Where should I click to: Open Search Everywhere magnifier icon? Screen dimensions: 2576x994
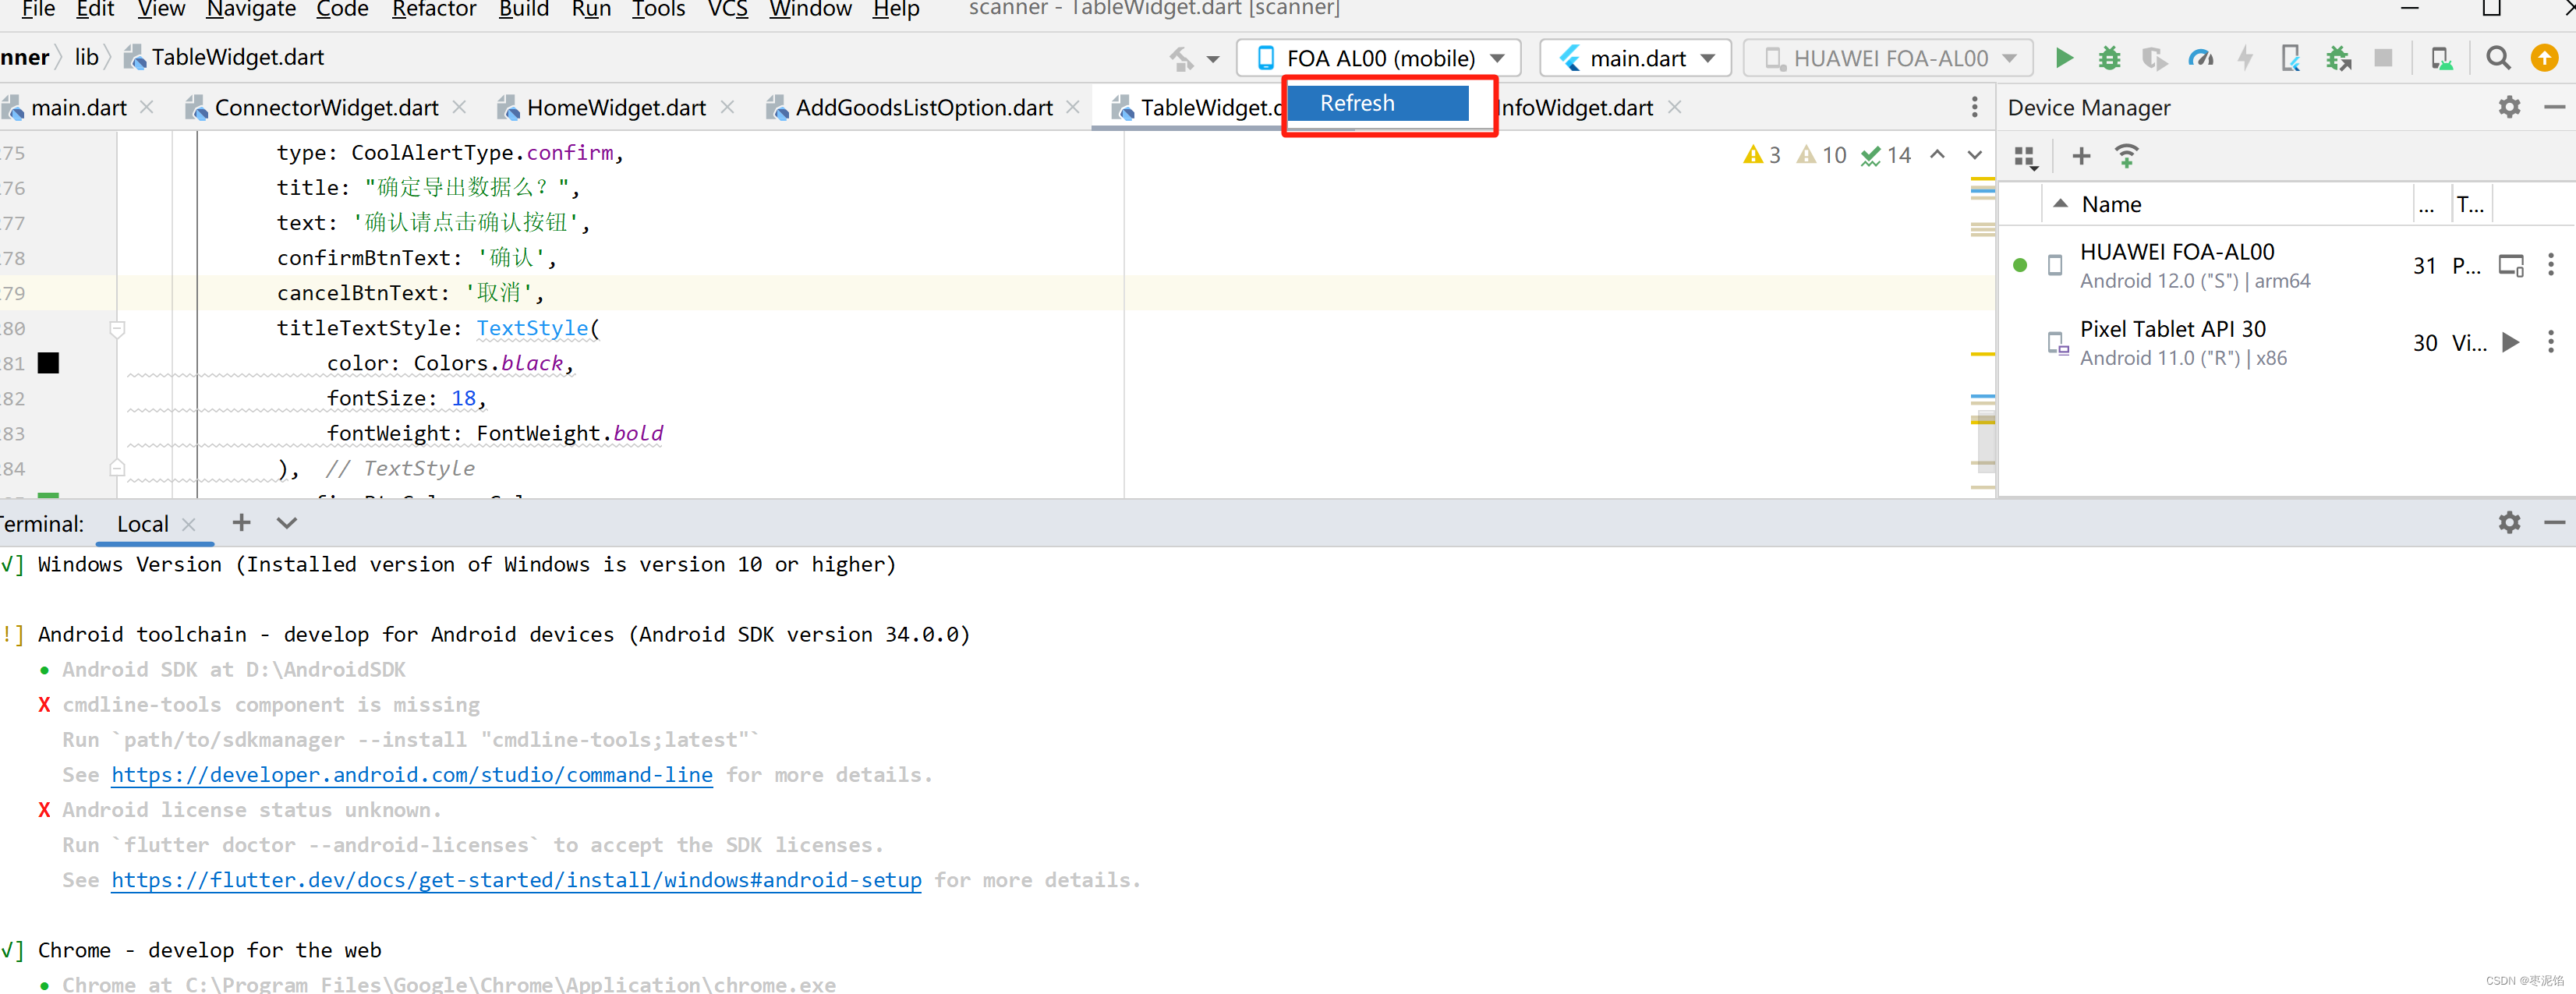(2497, 58)
